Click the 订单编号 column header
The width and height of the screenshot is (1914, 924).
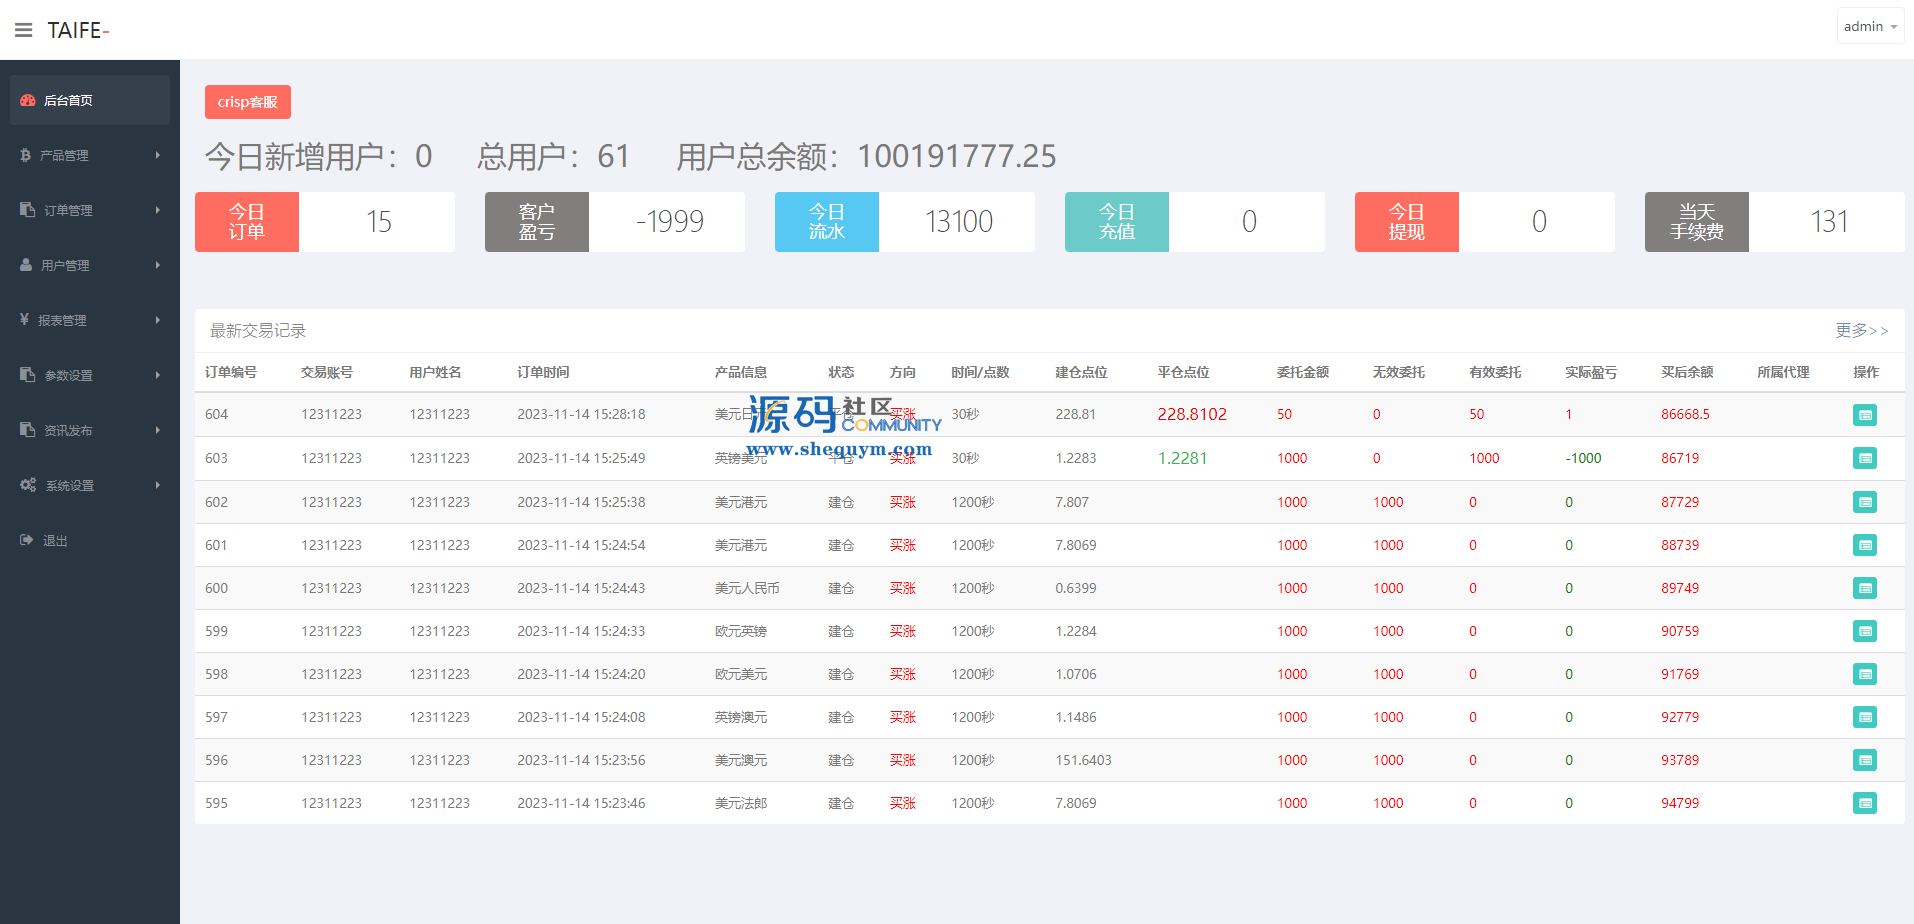[231, 372]
